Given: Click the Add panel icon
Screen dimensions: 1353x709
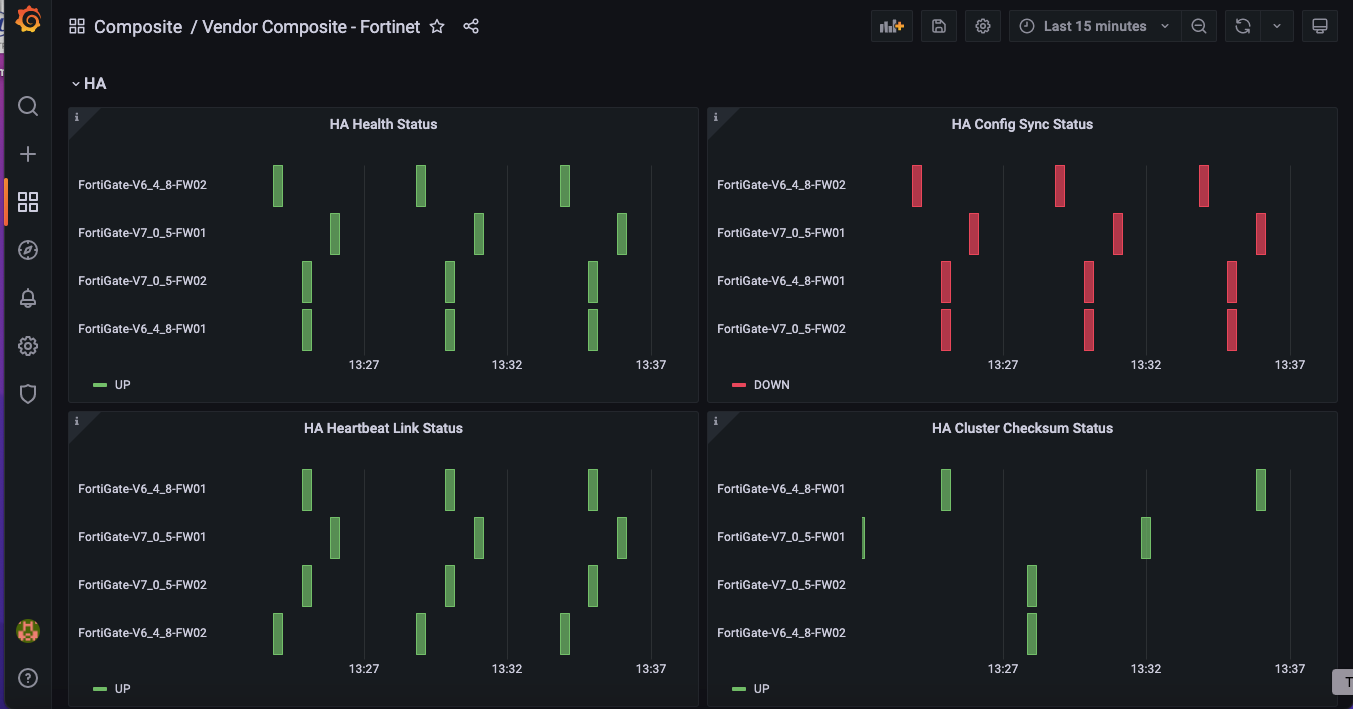Looking at the screenshot, I should click(x=891, y=27).
